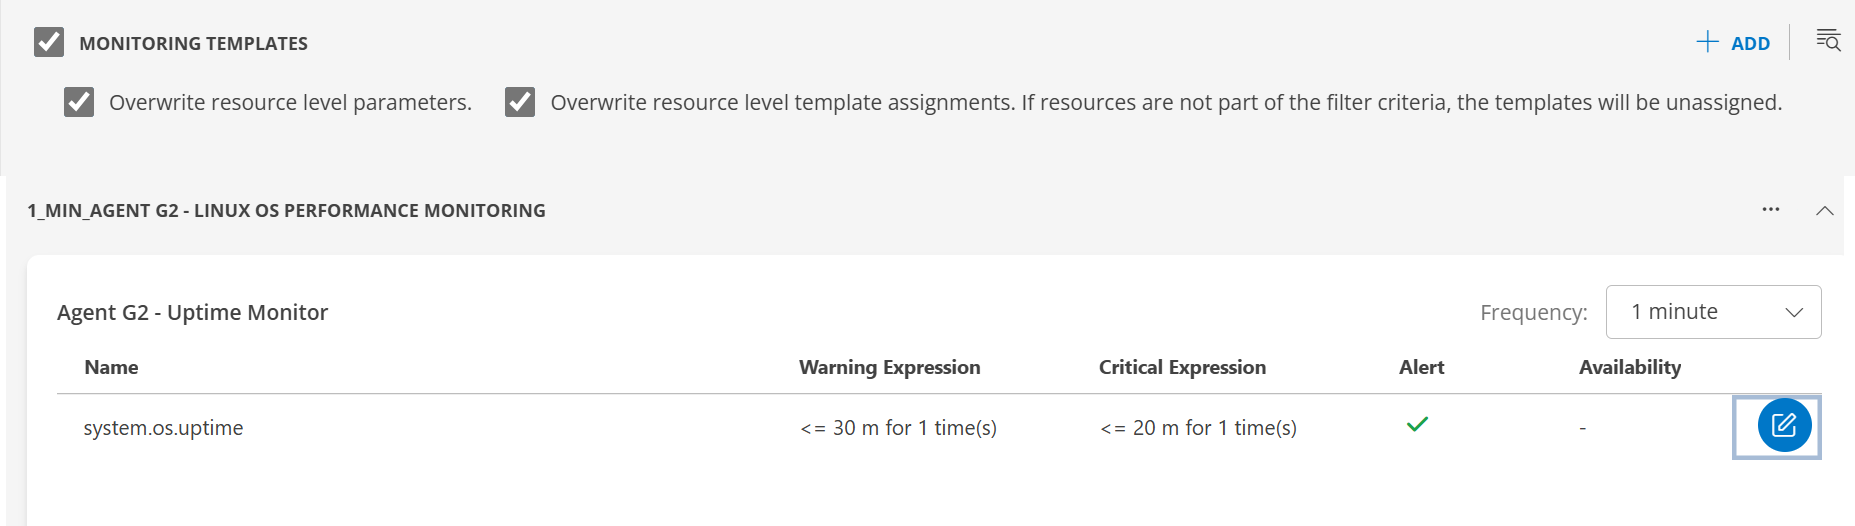
Task: Click the Agent G2 - Uptime Monitor heading
Action: (x=192, y=313)
